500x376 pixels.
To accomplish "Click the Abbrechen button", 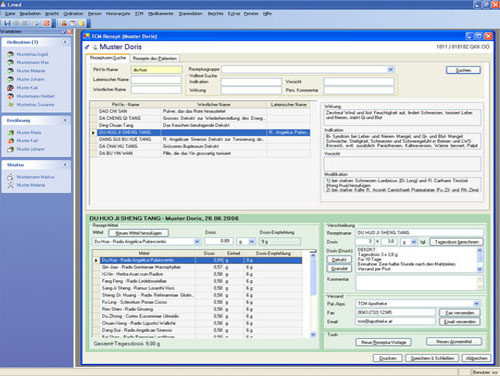I will click(x=476, y=358).
